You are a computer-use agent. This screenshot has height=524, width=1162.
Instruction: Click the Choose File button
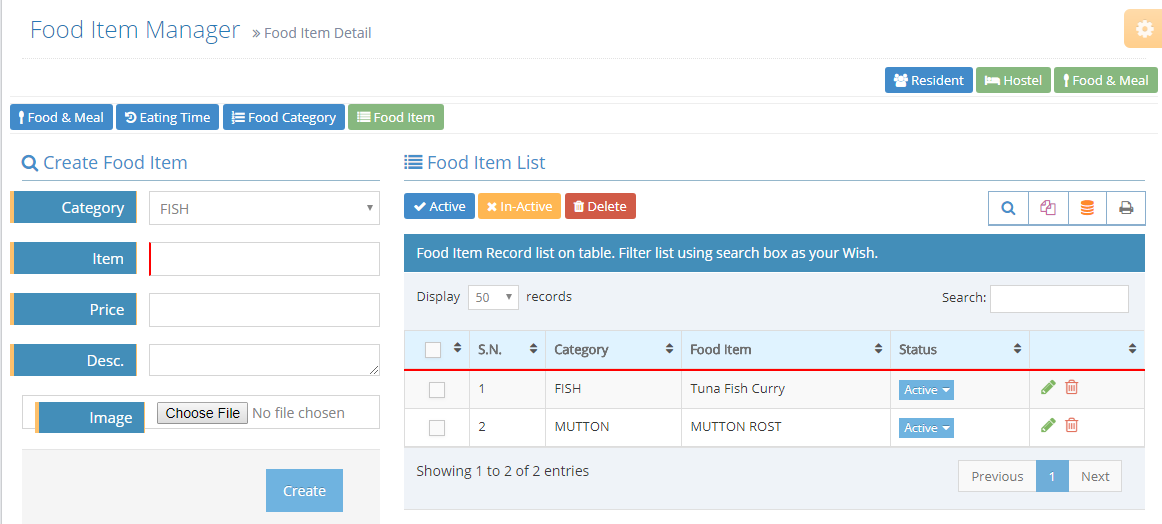tap(203, 413)
